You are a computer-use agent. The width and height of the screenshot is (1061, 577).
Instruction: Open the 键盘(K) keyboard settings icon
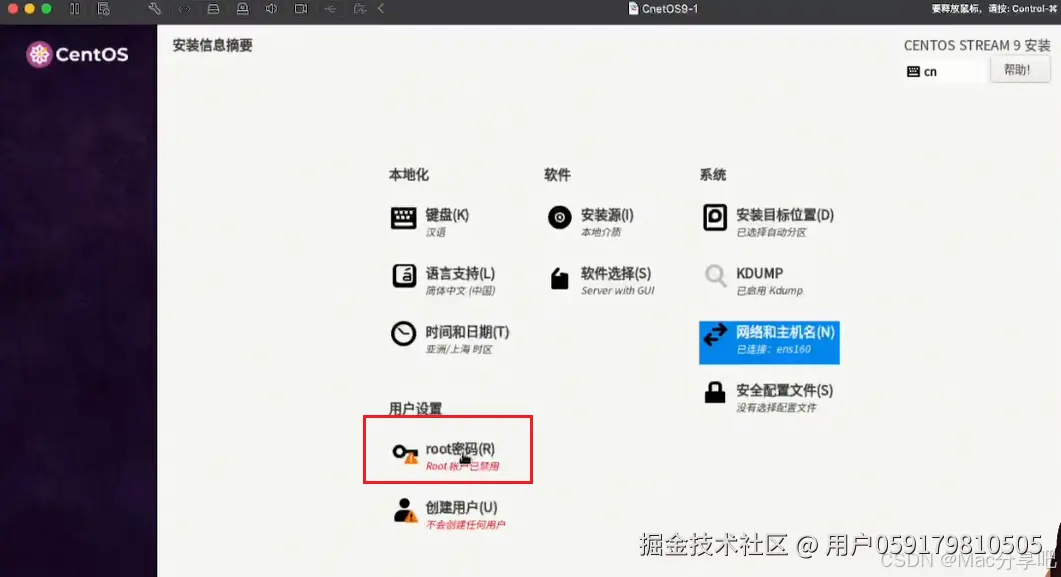(404, 217)
